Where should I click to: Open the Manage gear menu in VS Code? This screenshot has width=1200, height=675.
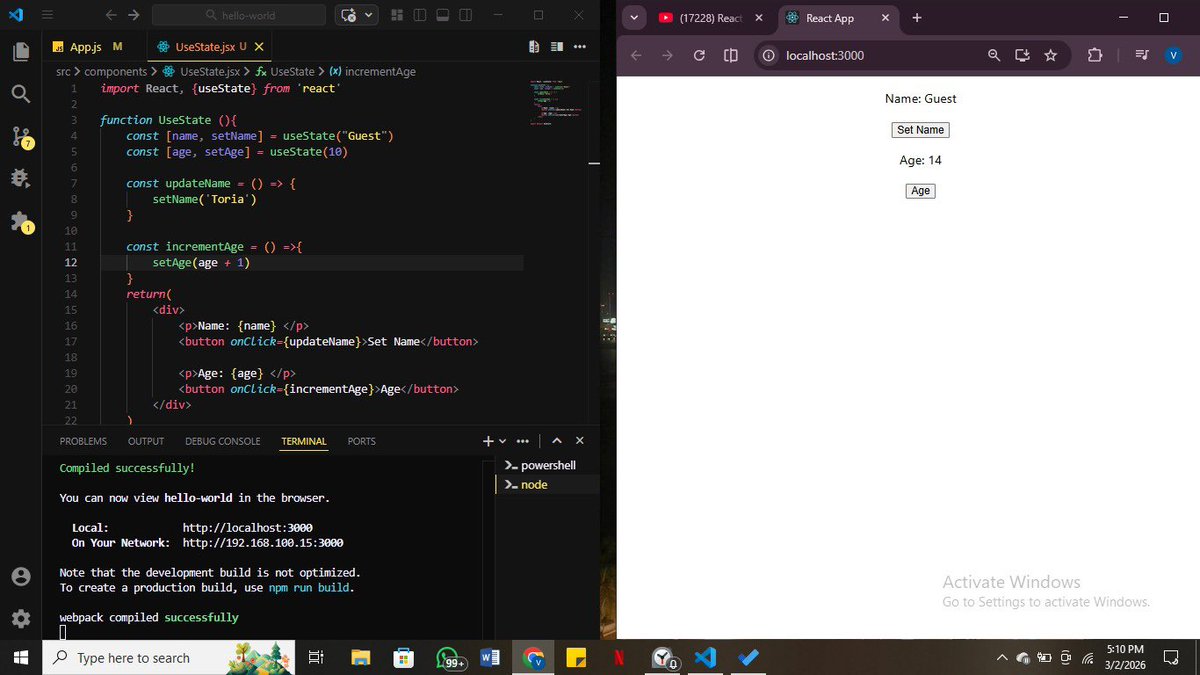tap(21, 618)
